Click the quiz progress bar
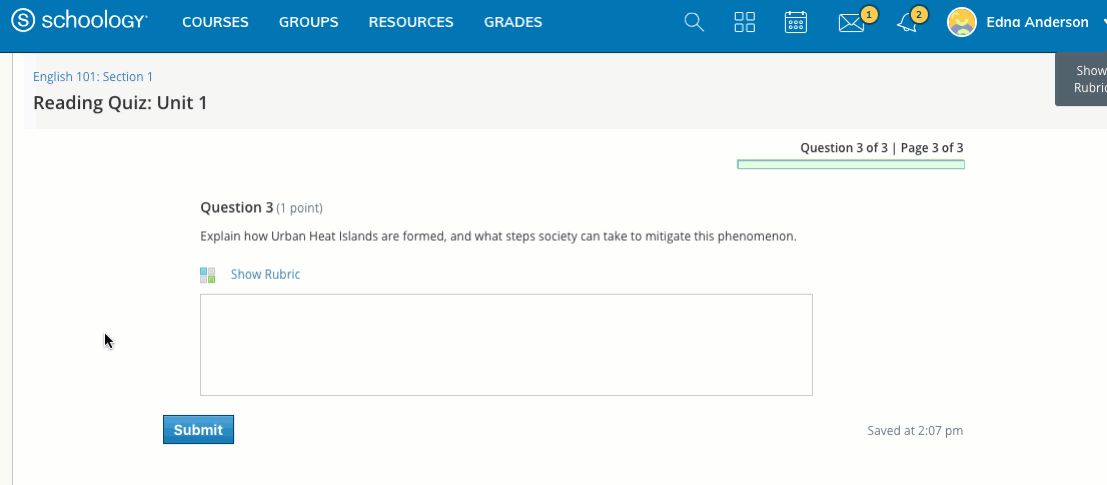1107x485 pixels. (850, 165)
